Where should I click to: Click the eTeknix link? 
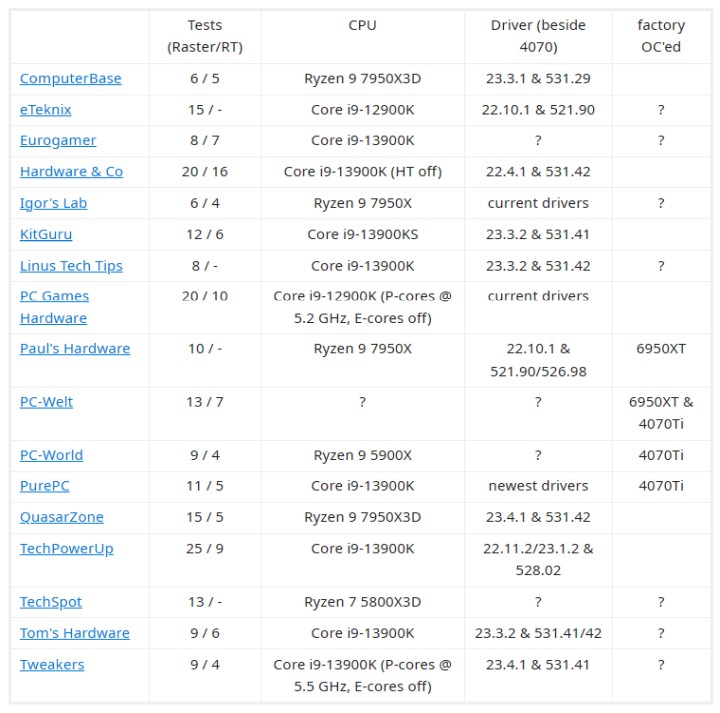click(46, 110)
